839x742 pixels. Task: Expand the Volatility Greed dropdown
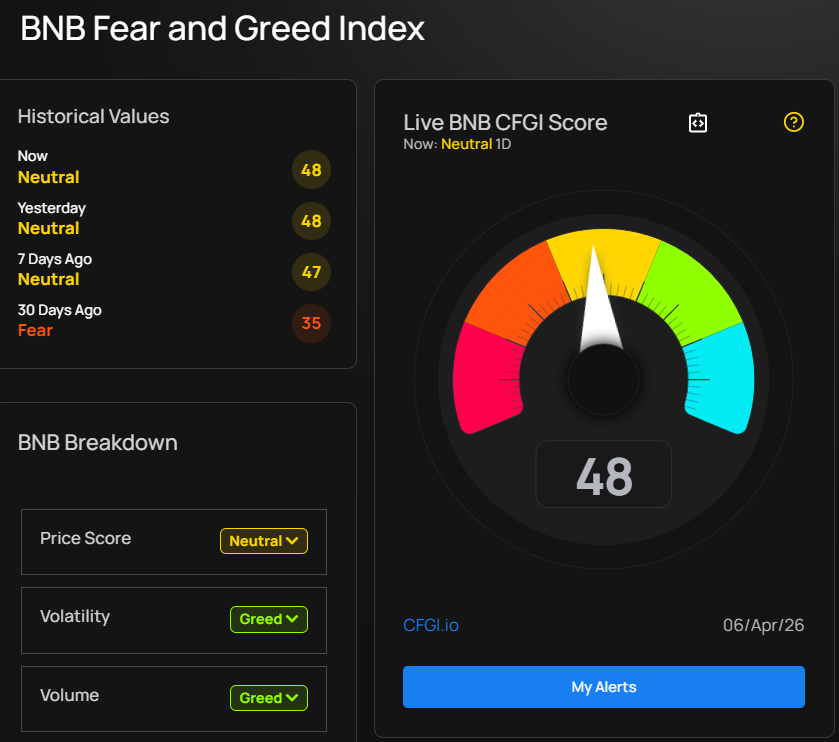269,619
